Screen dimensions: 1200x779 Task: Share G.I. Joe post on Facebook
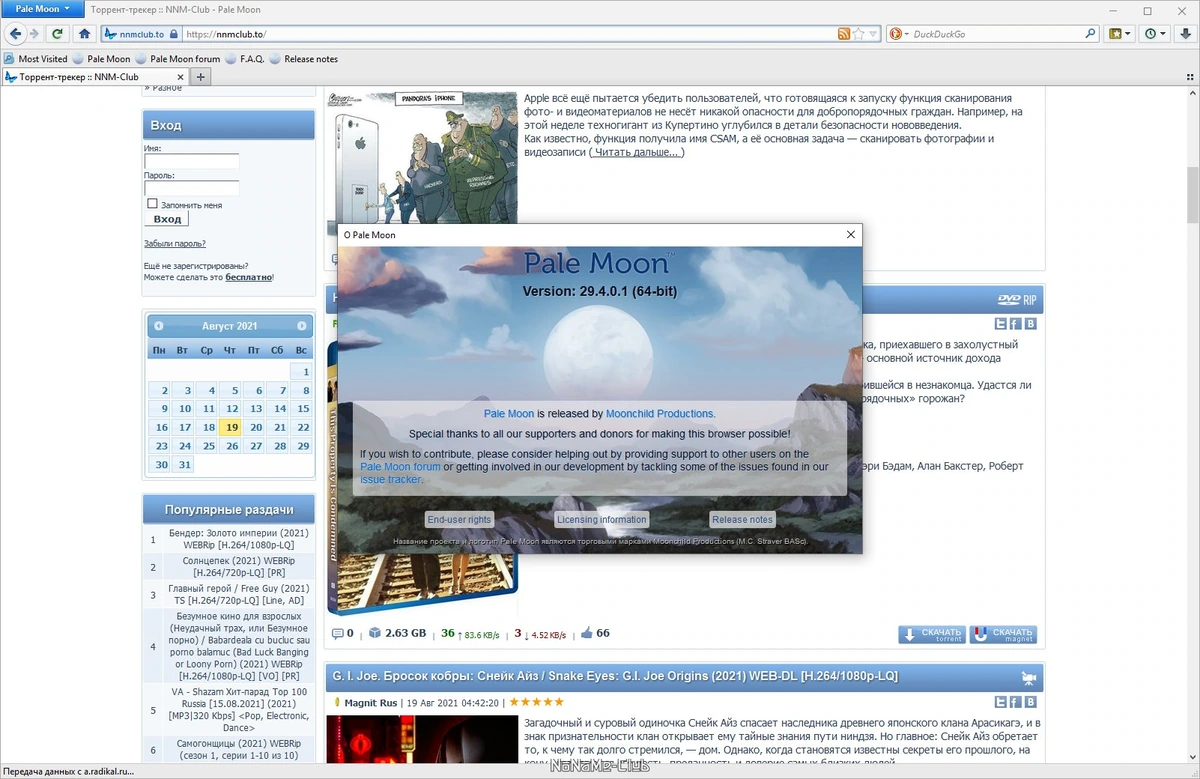point(1015,703)
